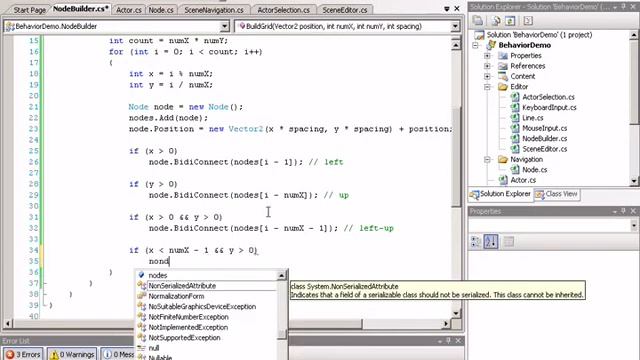Viewport: 640px width, 360px height.
Task: Toggle the 0 Messages filter
Action: [118, 354]
